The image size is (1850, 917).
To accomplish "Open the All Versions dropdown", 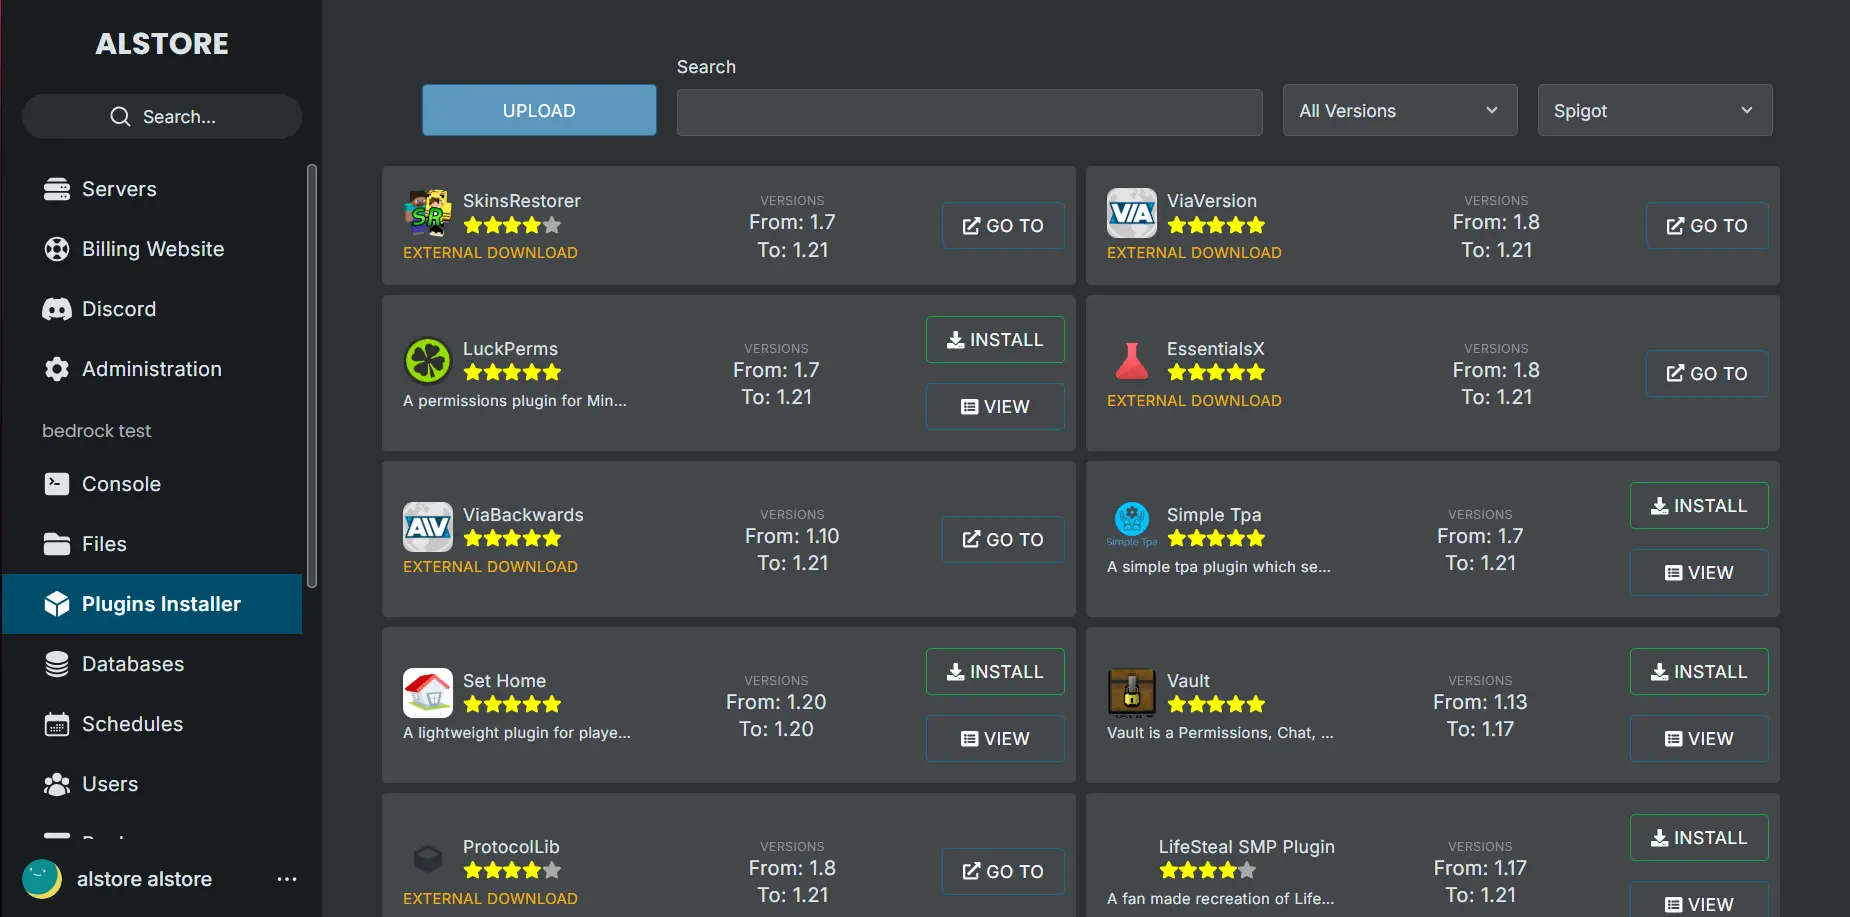I will click(1398, 110).
